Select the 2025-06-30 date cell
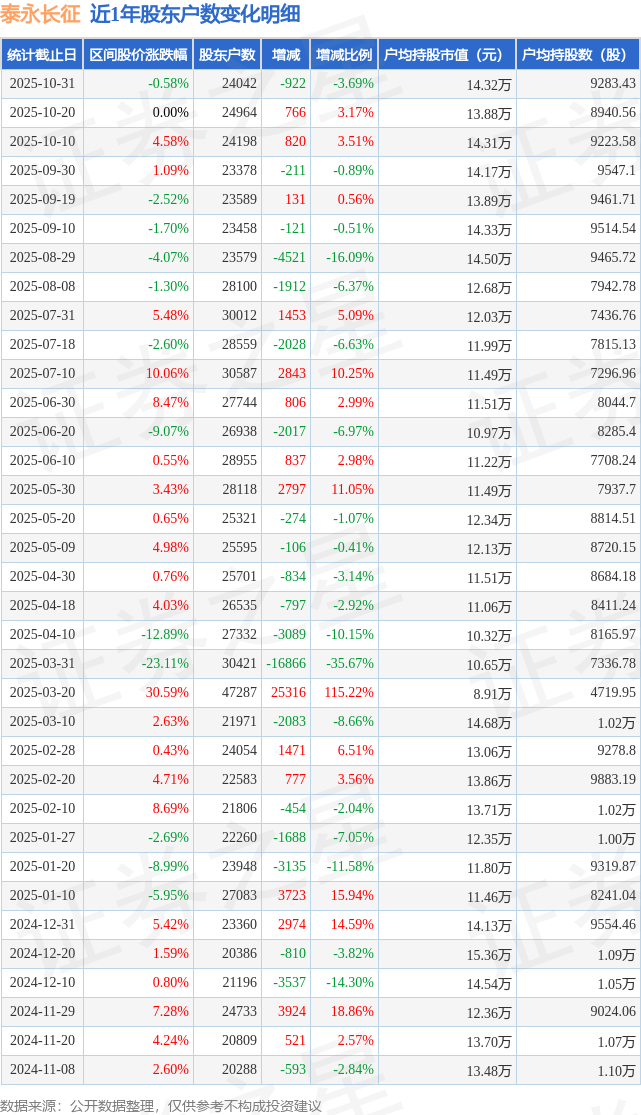The image size is (641, 1115). point(42,403)
